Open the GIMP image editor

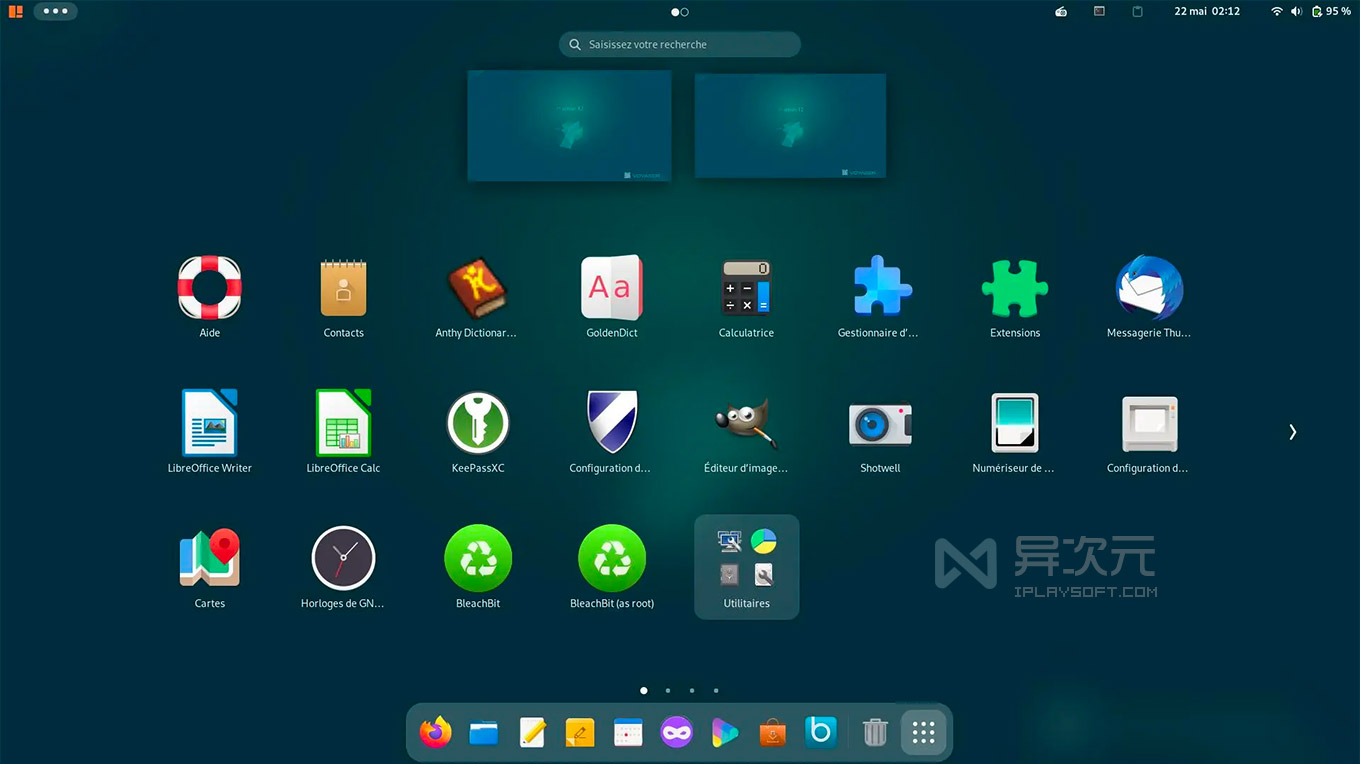tap(746, 422)
